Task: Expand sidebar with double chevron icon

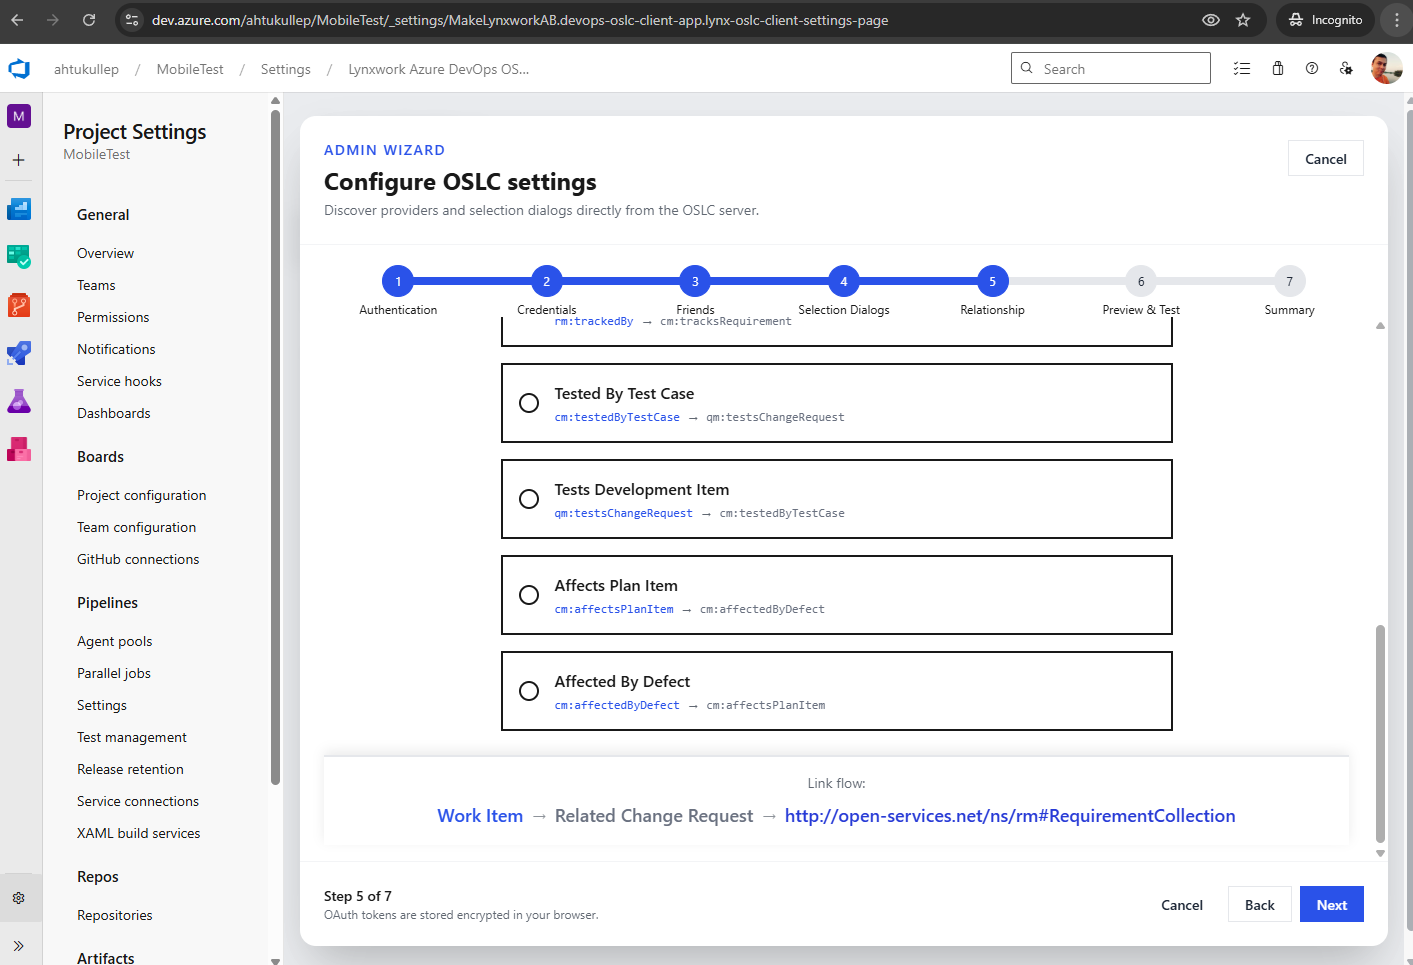Action: [x=19, y=945]
